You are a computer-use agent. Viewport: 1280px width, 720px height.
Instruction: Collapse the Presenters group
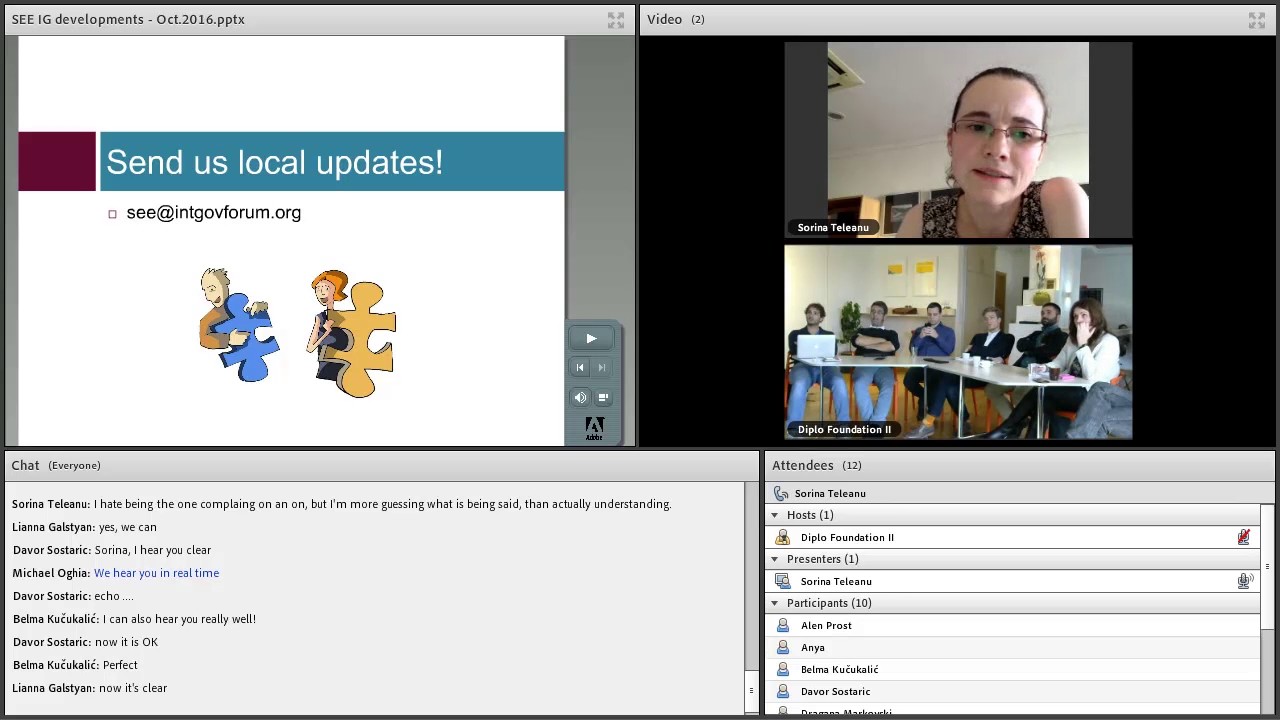coord(774,559)
